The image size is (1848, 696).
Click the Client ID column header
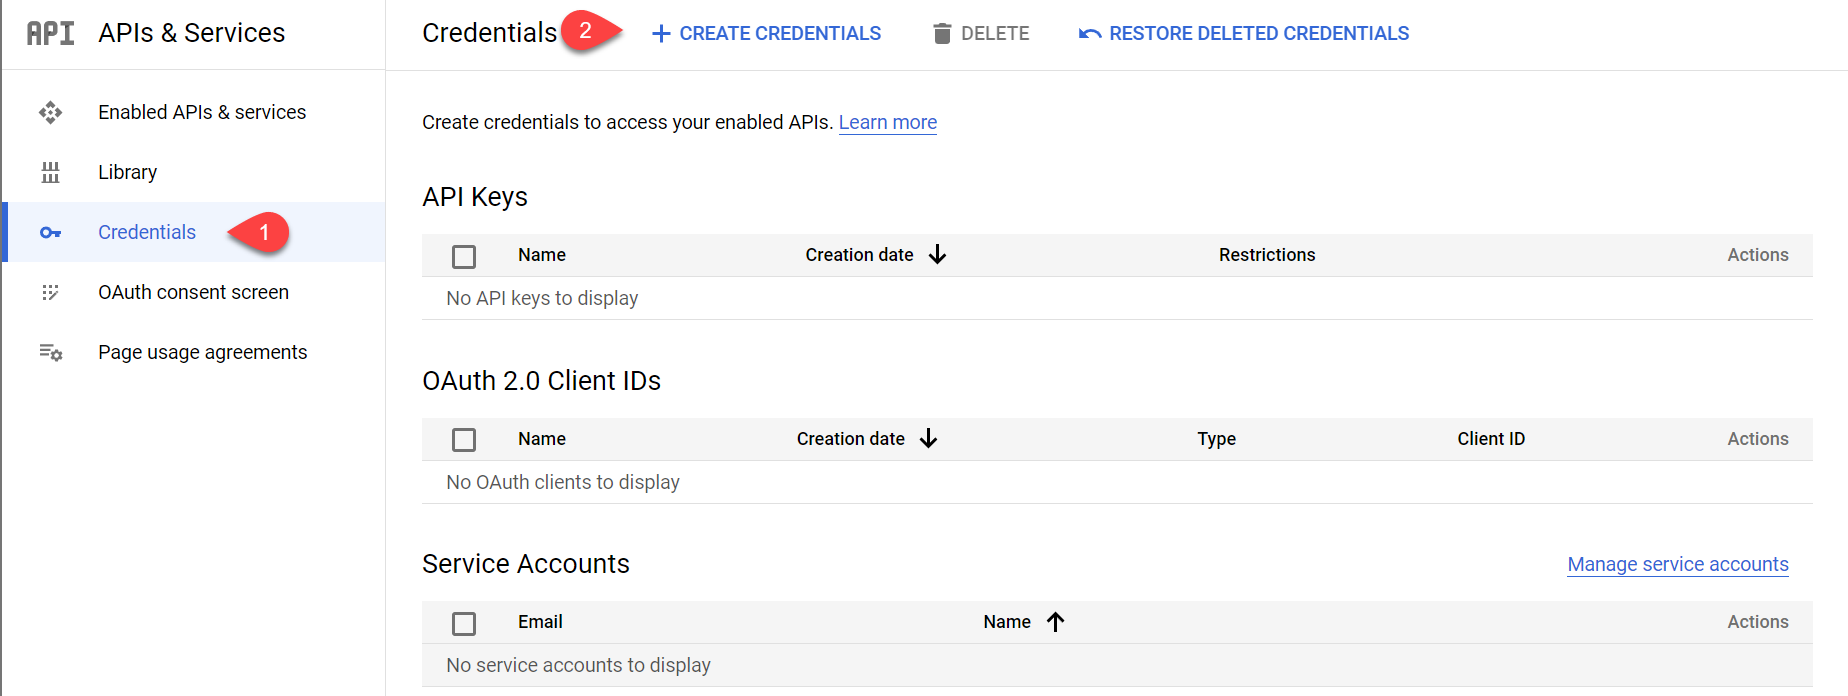point(1491,439)
